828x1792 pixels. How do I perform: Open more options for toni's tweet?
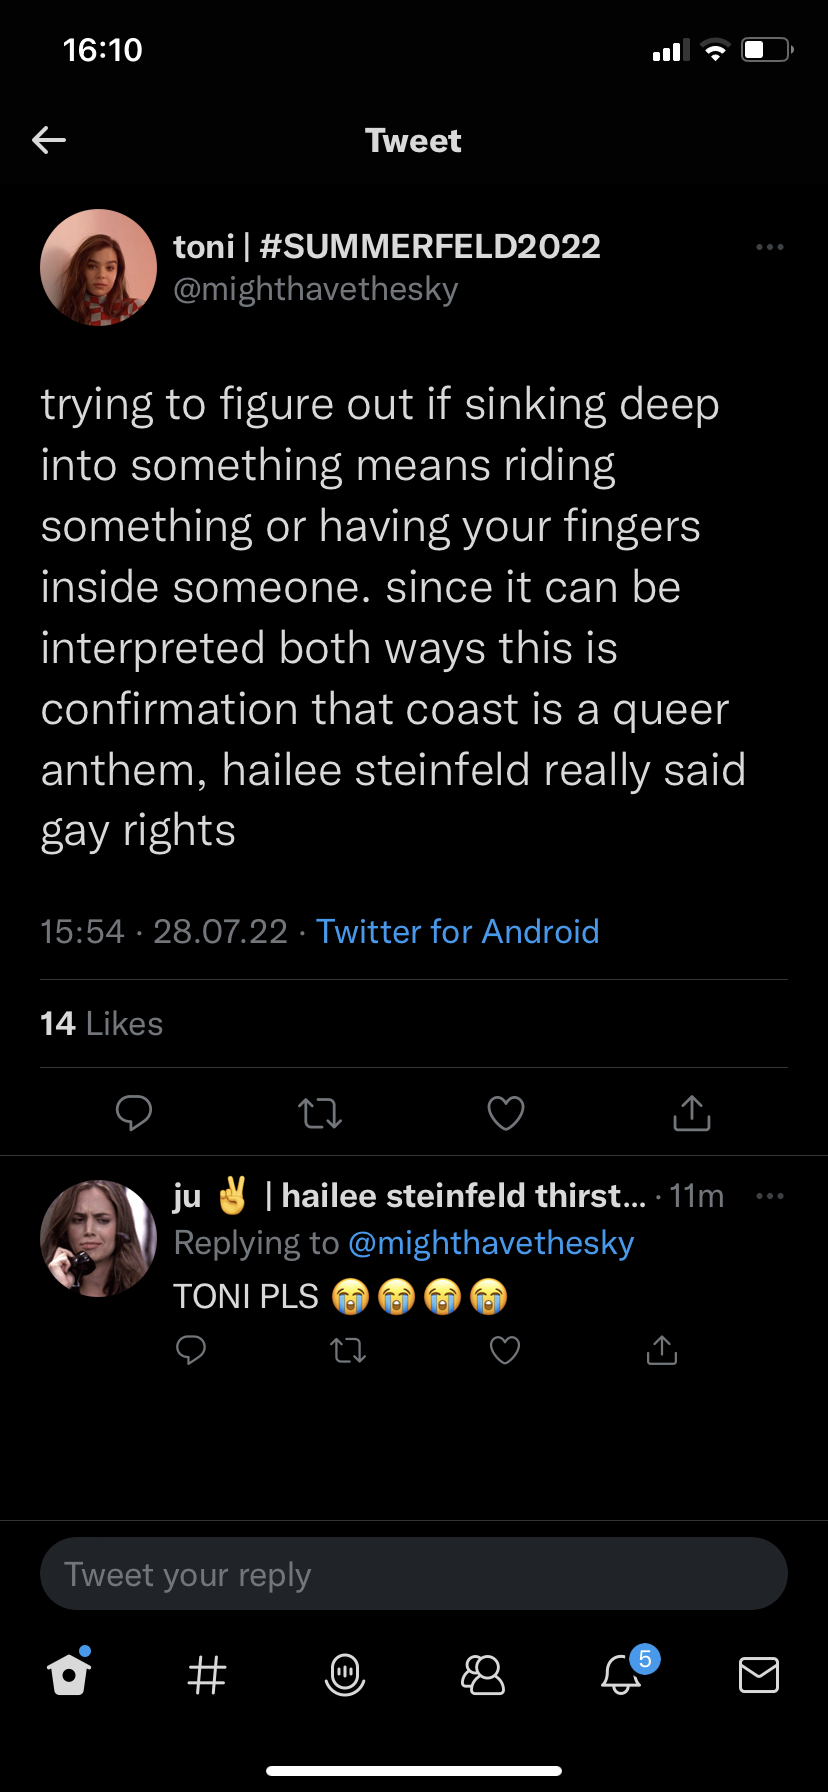pos(769,247)
